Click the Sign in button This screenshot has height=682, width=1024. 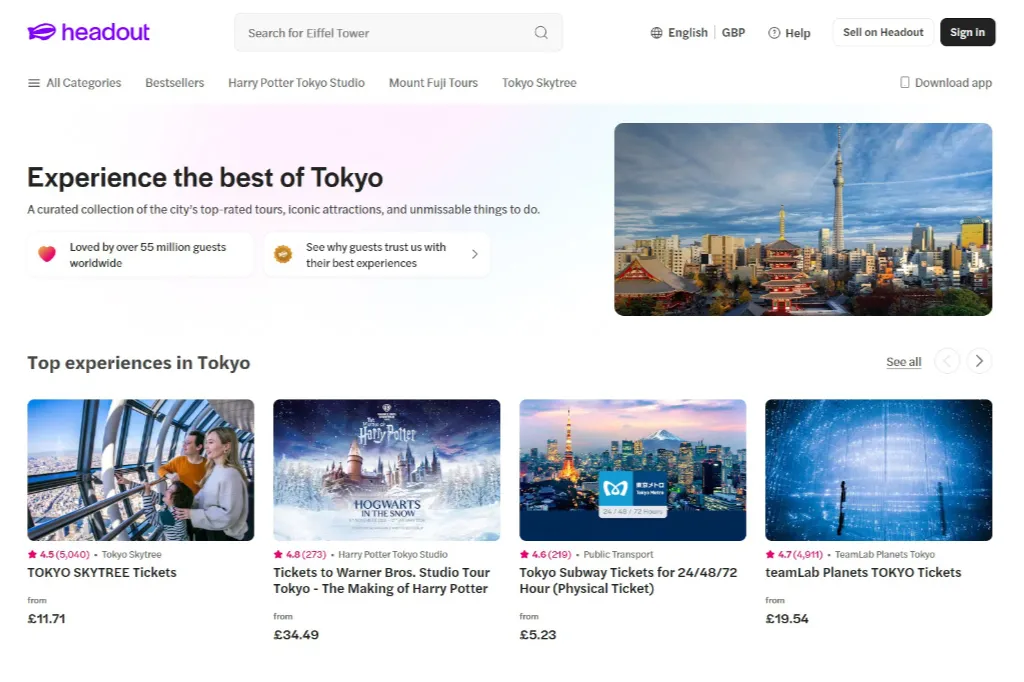point(967,32)
